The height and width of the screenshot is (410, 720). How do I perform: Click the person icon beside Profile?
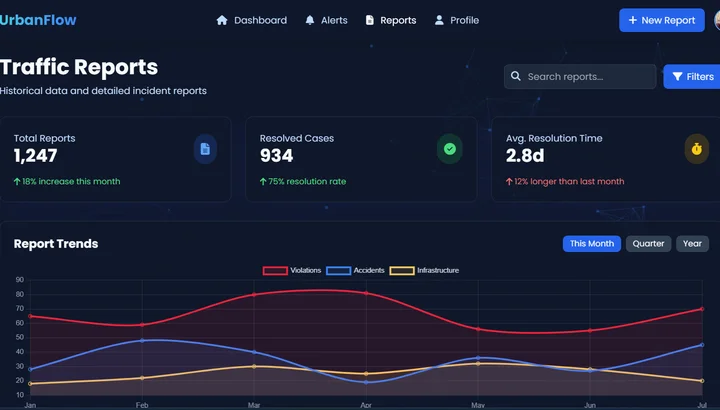(439, 20)
